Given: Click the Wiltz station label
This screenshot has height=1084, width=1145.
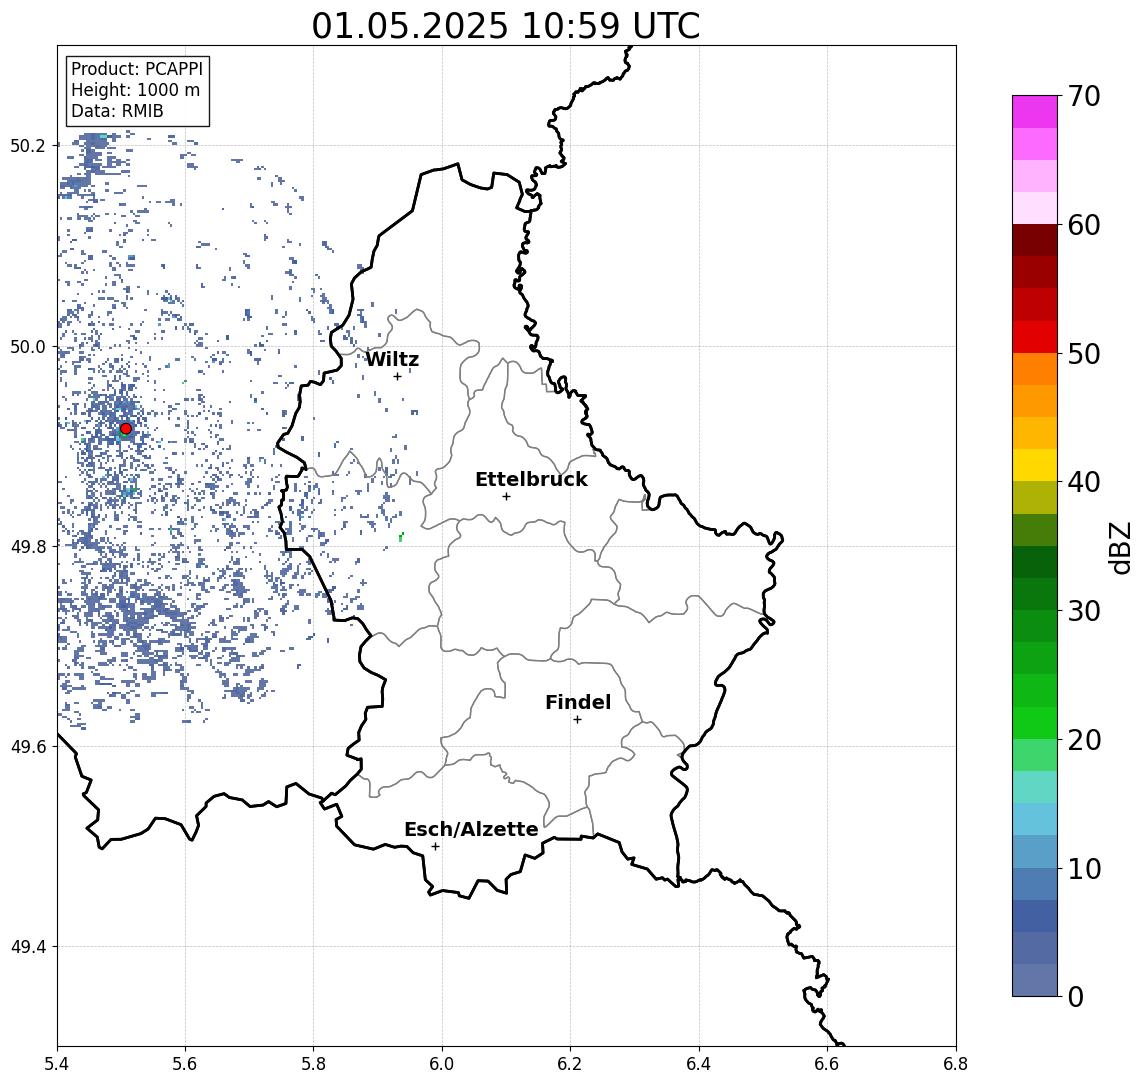Looking at the screenshot, I should (x=392, y=359).
